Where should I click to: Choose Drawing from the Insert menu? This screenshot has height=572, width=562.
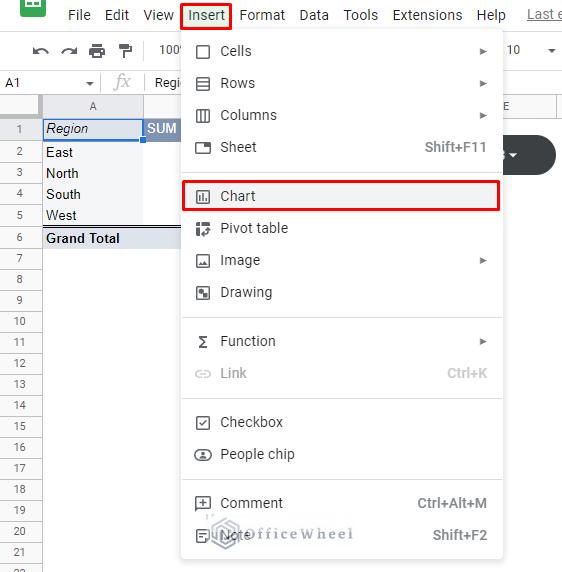pyautogui.click(x=342, y=293)
